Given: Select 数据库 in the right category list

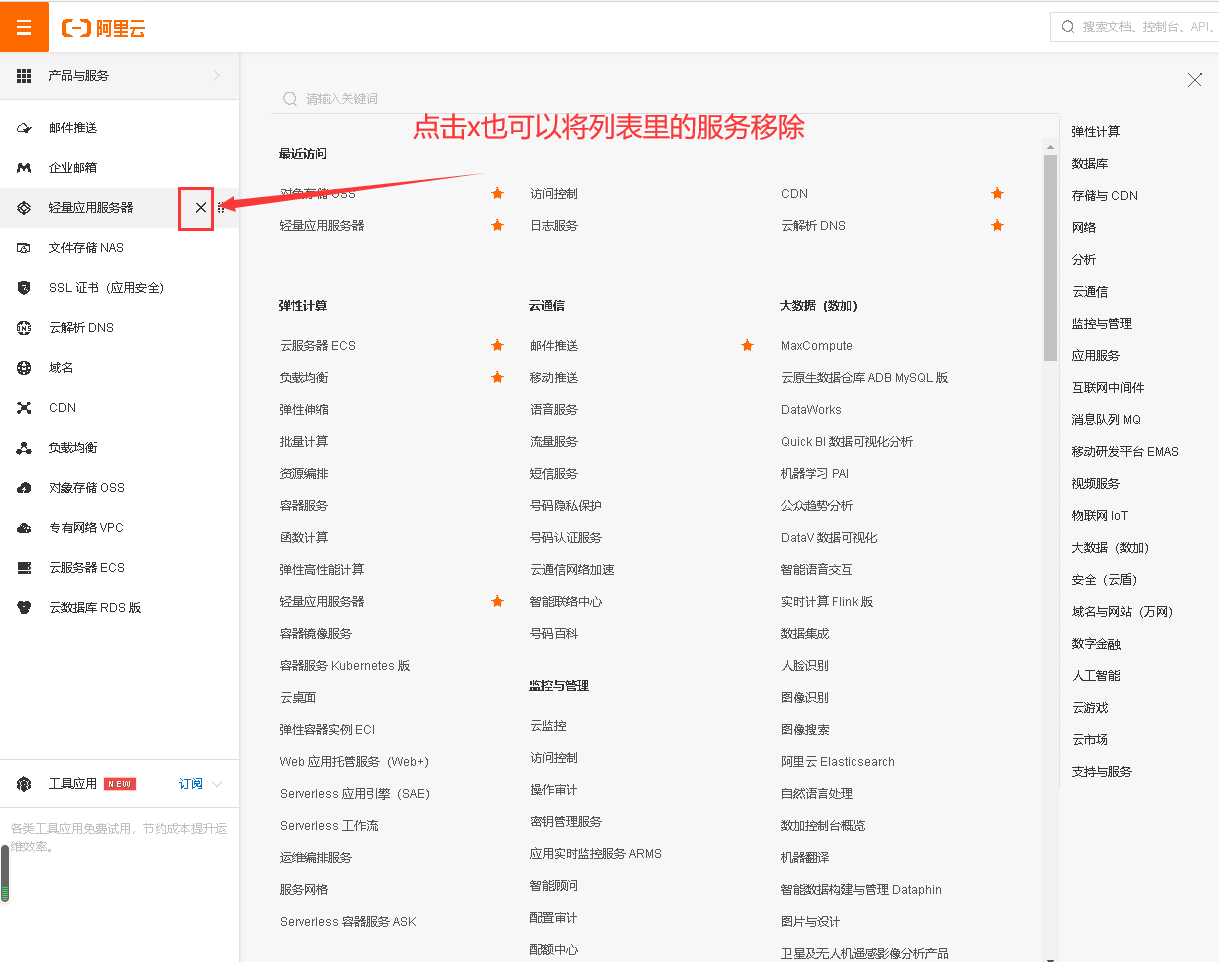Looking at the screenshot, I should click(x=1090, y=164).
